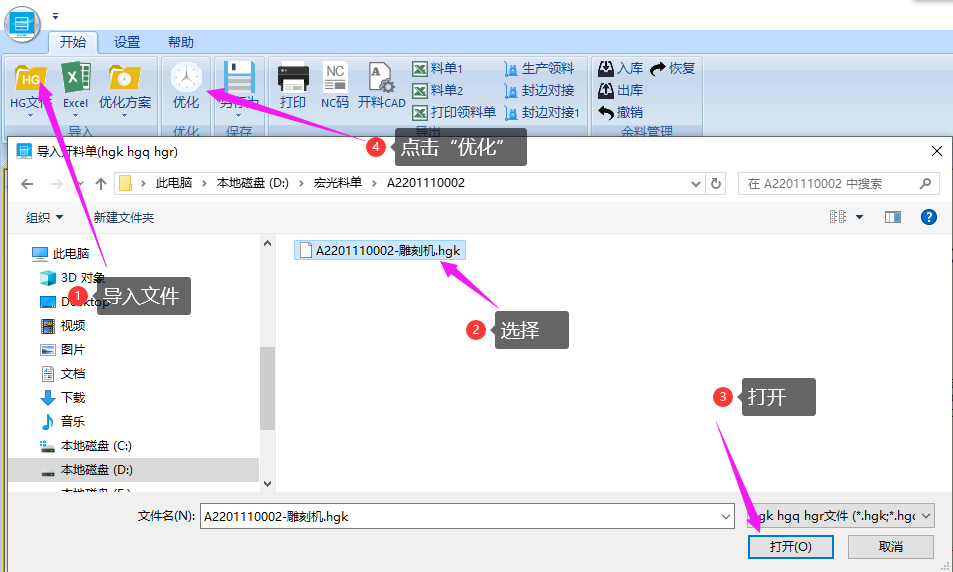Expand filename combo box dropdown
This screenshot has width=953, height=572.
[x=726, y=517]
